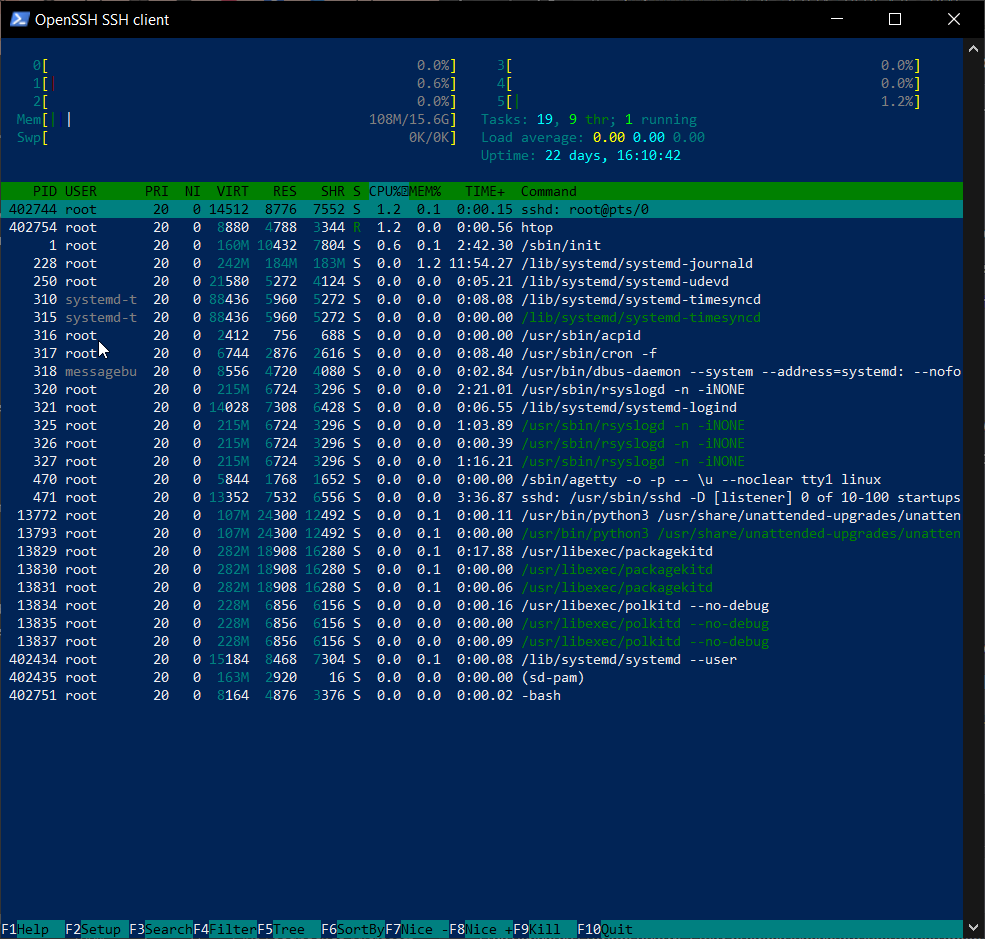Activate F3 Search function
985x939 pixels.
coord(161,929)
